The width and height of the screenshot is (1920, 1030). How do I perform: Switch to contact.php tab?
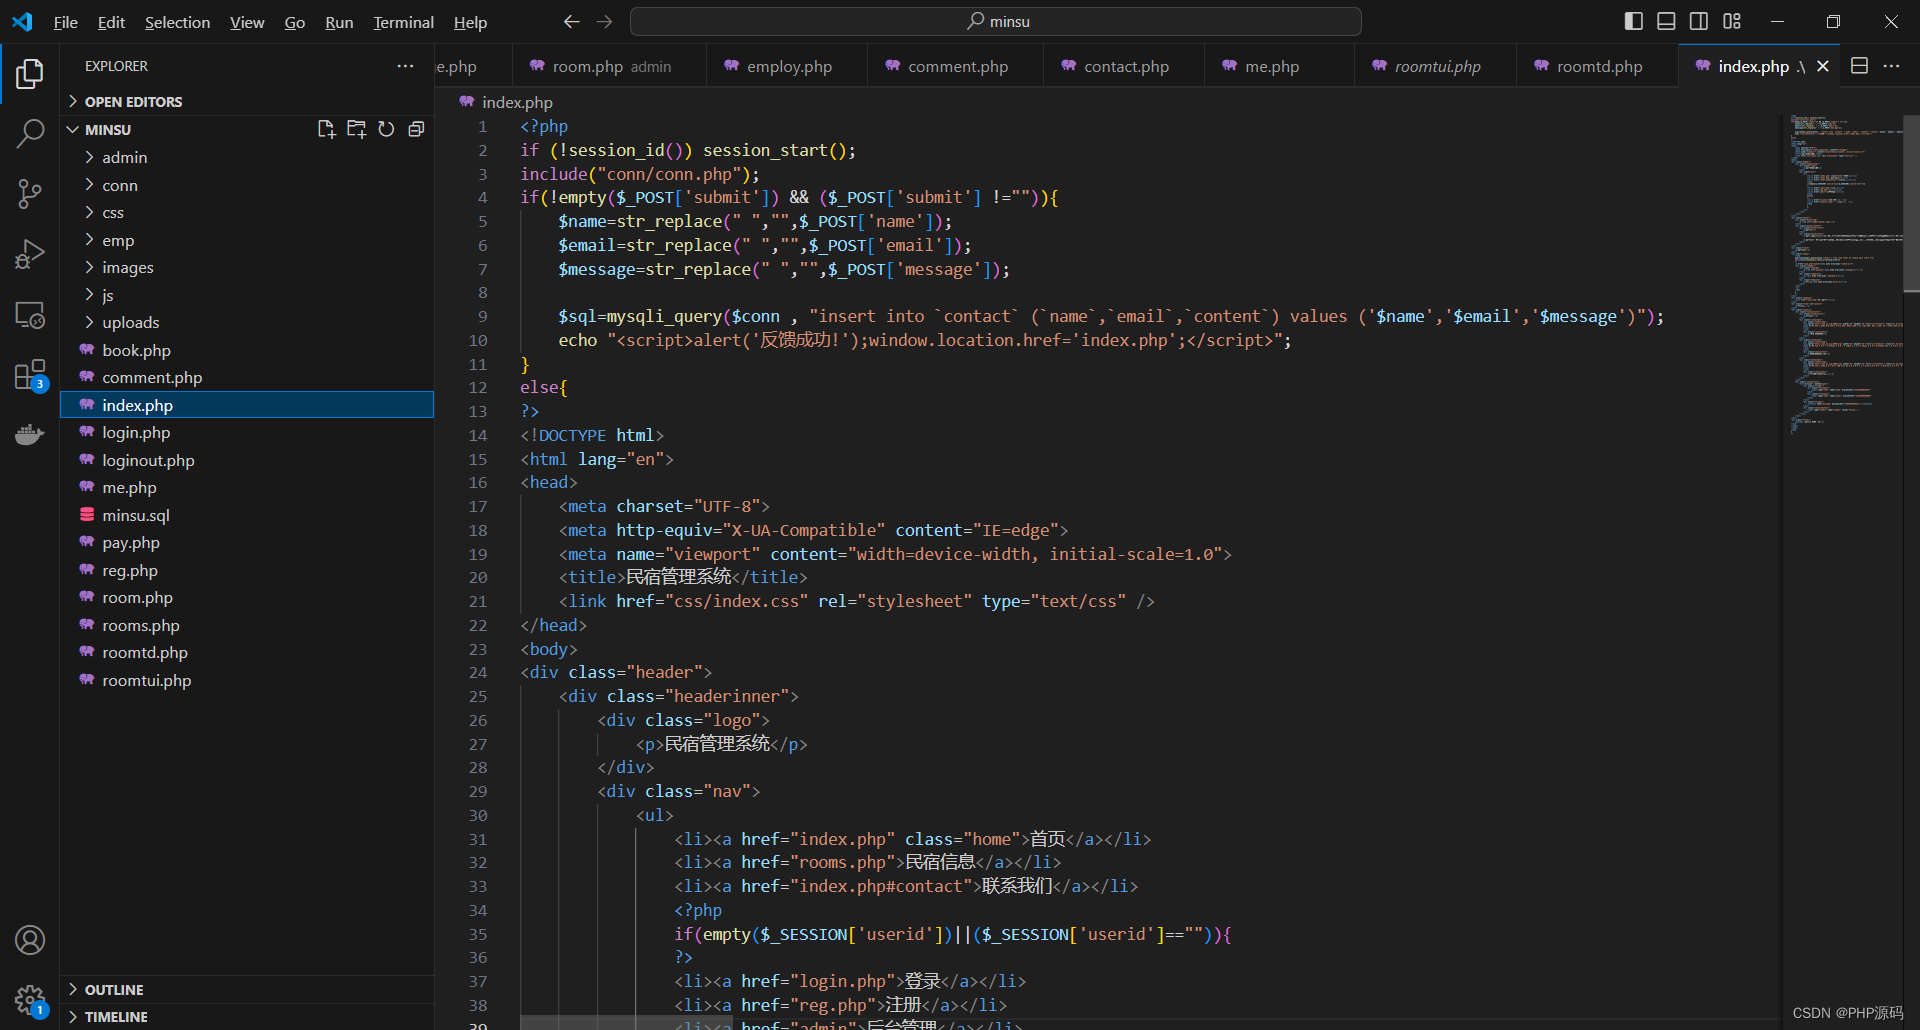1124,66
